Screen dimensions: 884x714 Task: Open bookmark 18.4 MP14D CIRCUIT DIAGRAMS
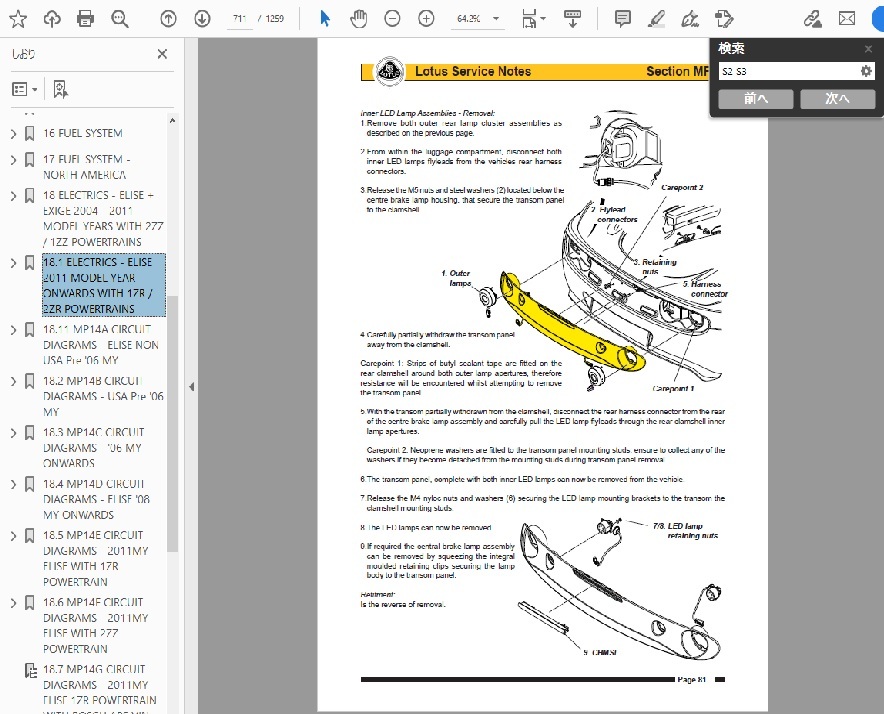click(x=96, y=499)
